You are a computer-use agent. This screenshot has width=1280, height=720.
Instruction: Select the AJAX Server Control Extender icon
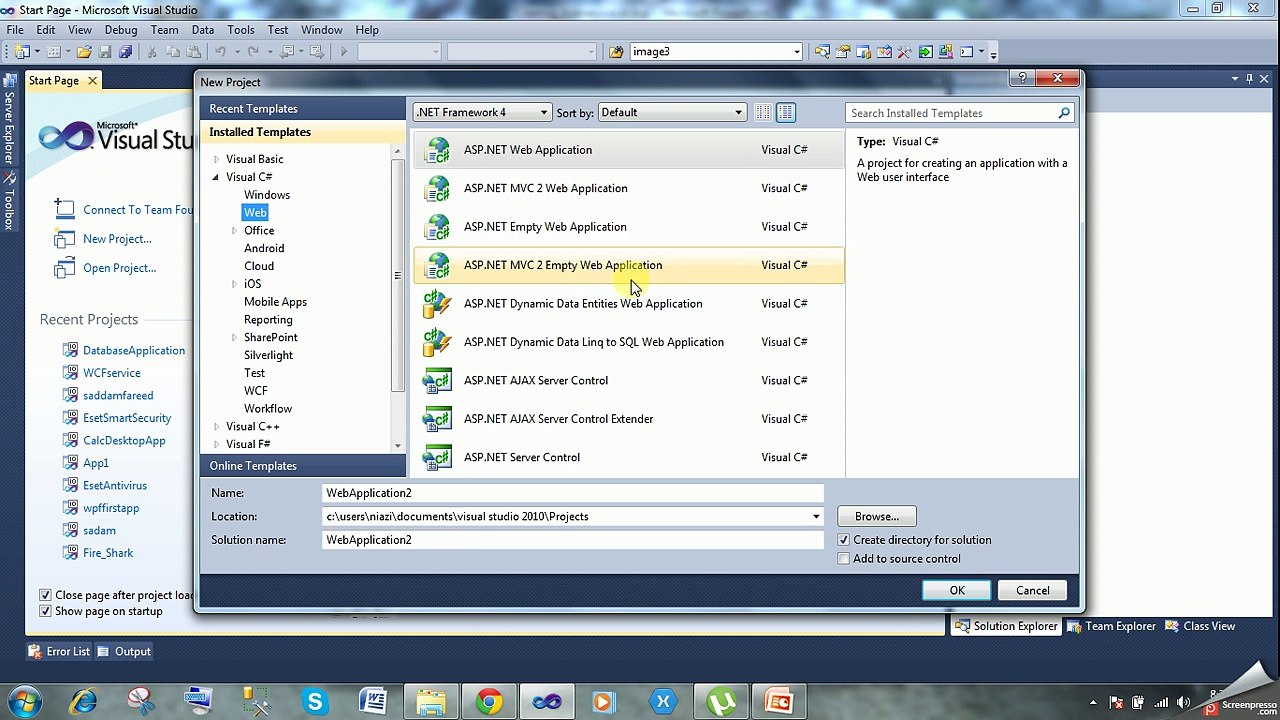(437, 419)
